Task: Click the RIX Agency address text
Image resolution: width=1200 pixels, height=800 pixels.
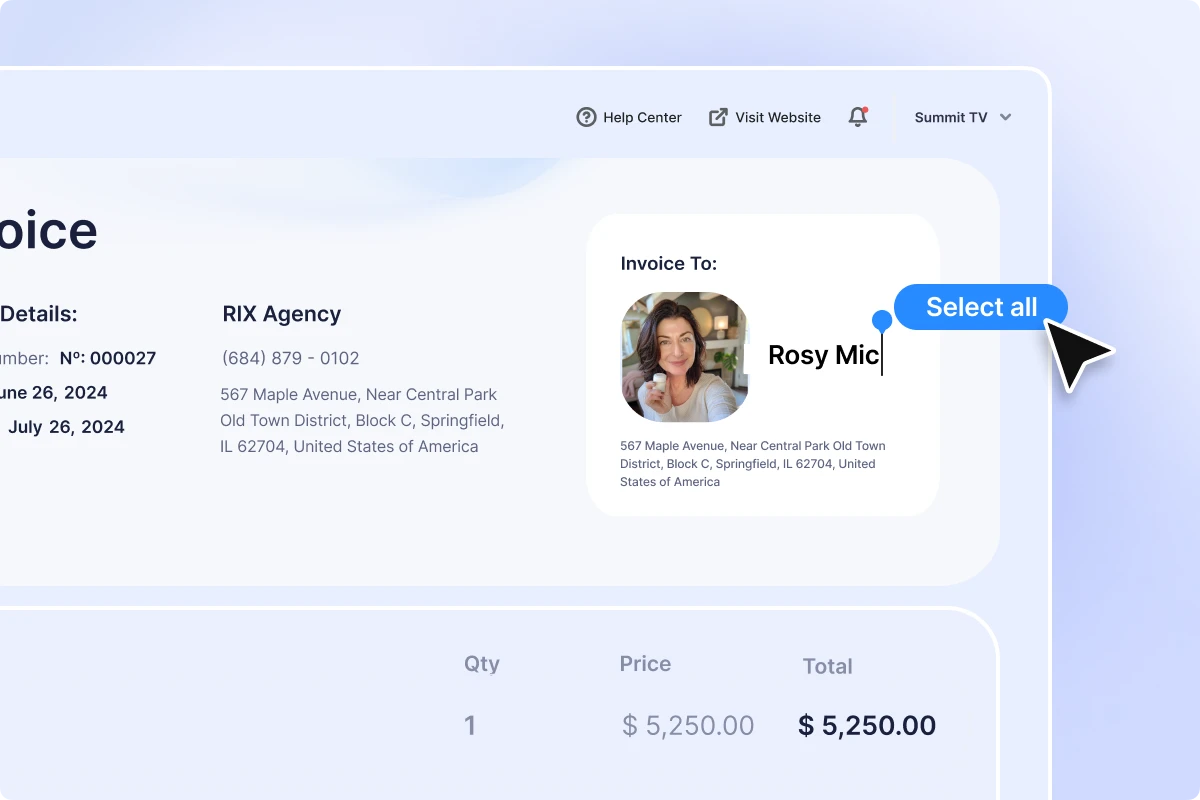Action: pyautogui.click(x=362, y=421)
